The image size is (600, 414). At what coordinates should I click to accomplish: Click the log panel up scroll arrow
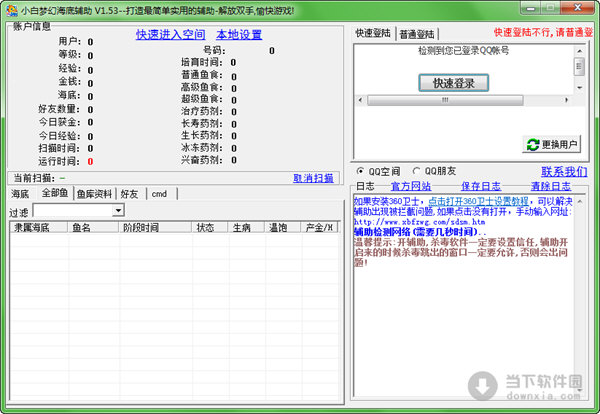[x=580, y=201]
